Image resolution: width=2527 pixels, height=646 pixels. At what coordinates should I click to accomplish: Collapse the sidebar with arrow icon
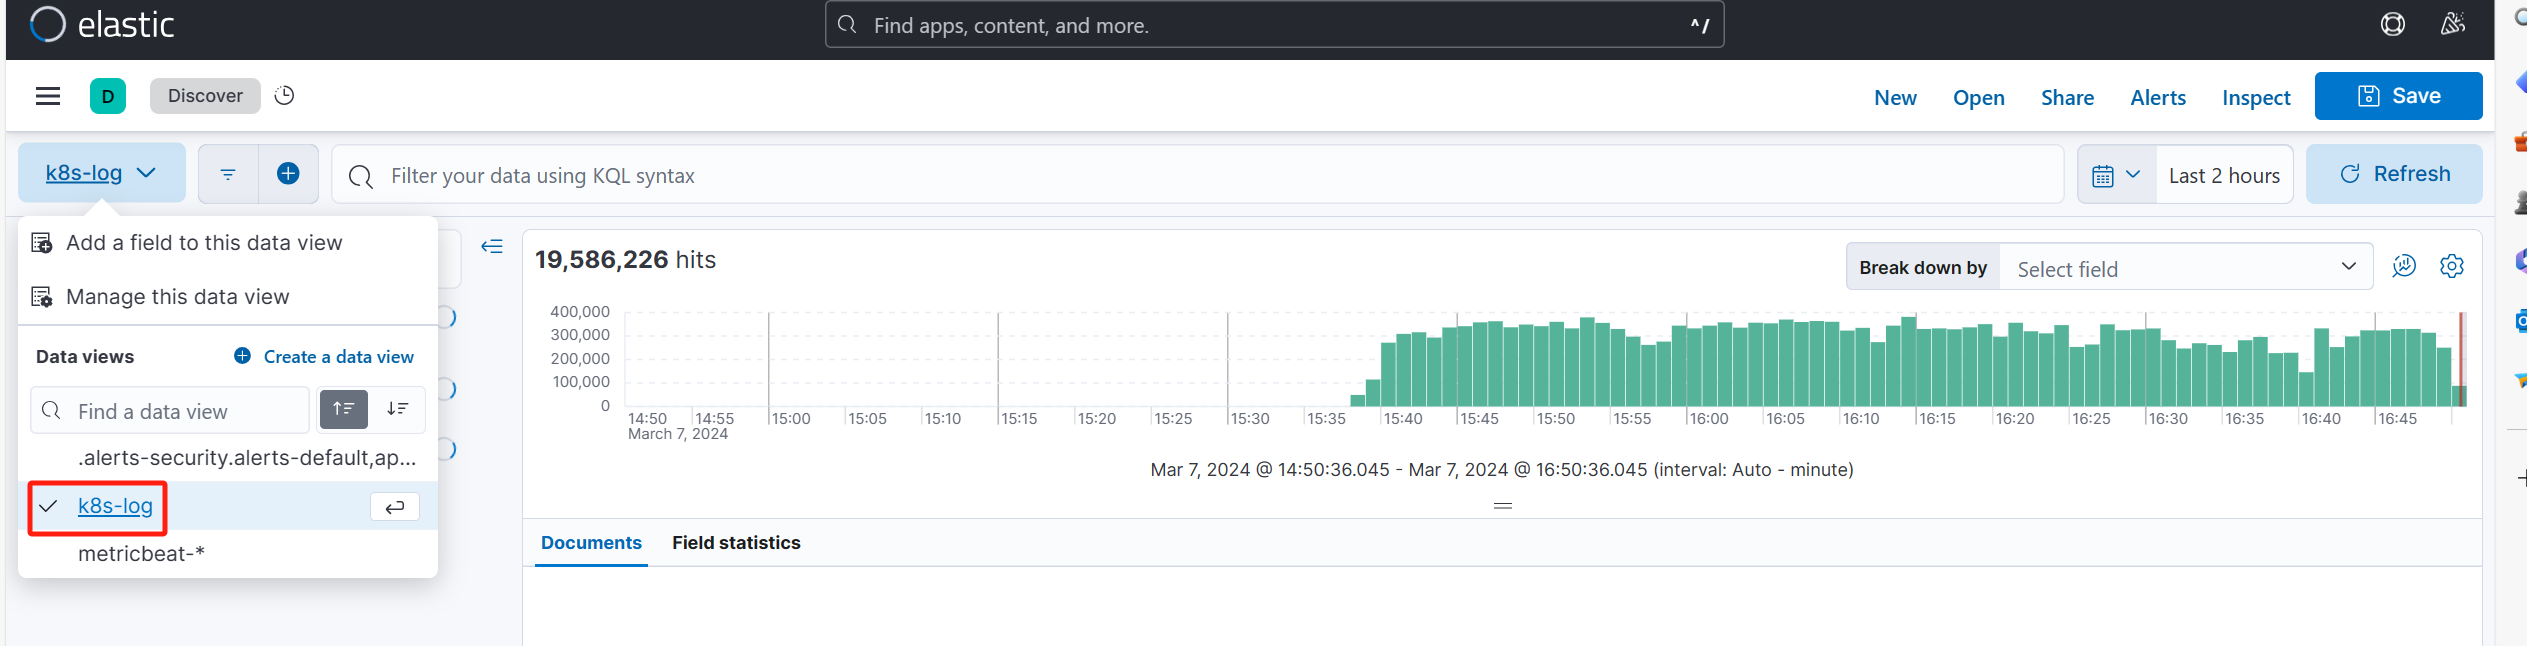[492, 246]
